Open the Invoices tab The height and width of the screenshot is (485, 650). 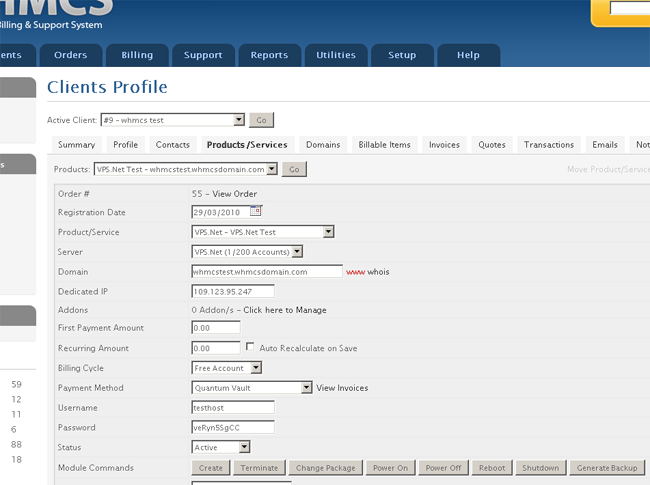(444, 145)
